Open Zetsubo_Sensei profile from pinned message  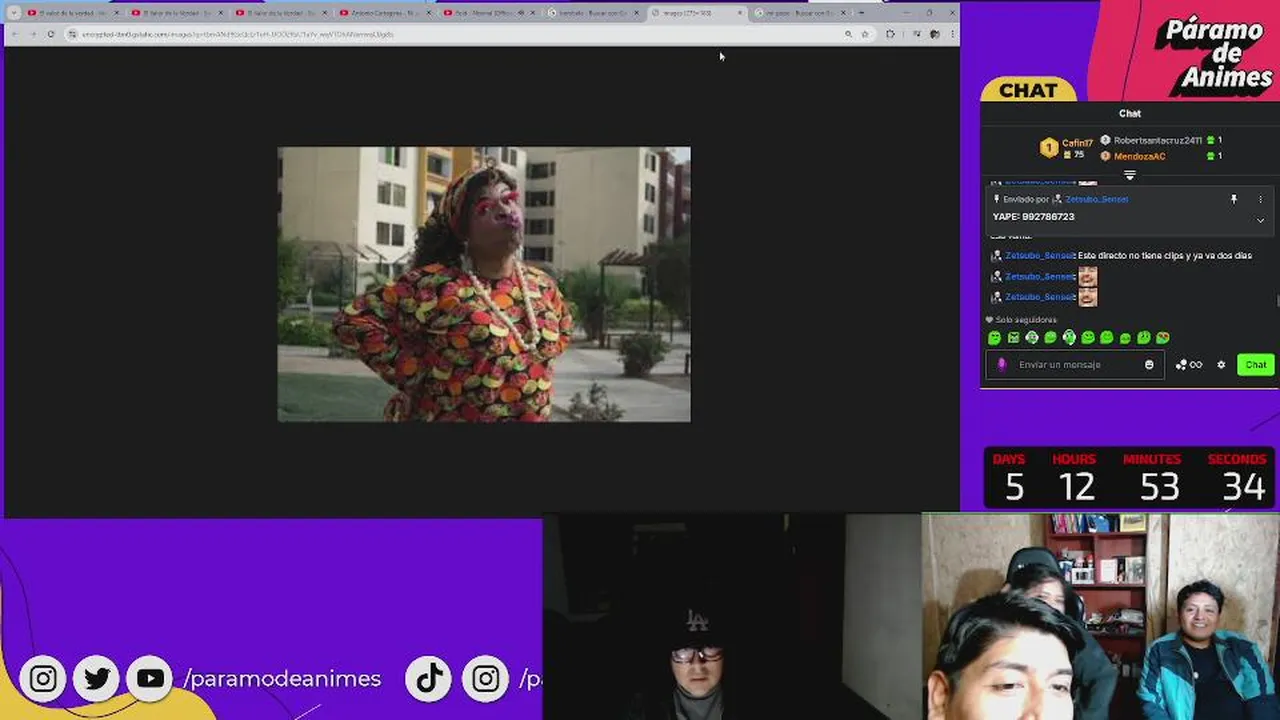[x=1096, y=199]
